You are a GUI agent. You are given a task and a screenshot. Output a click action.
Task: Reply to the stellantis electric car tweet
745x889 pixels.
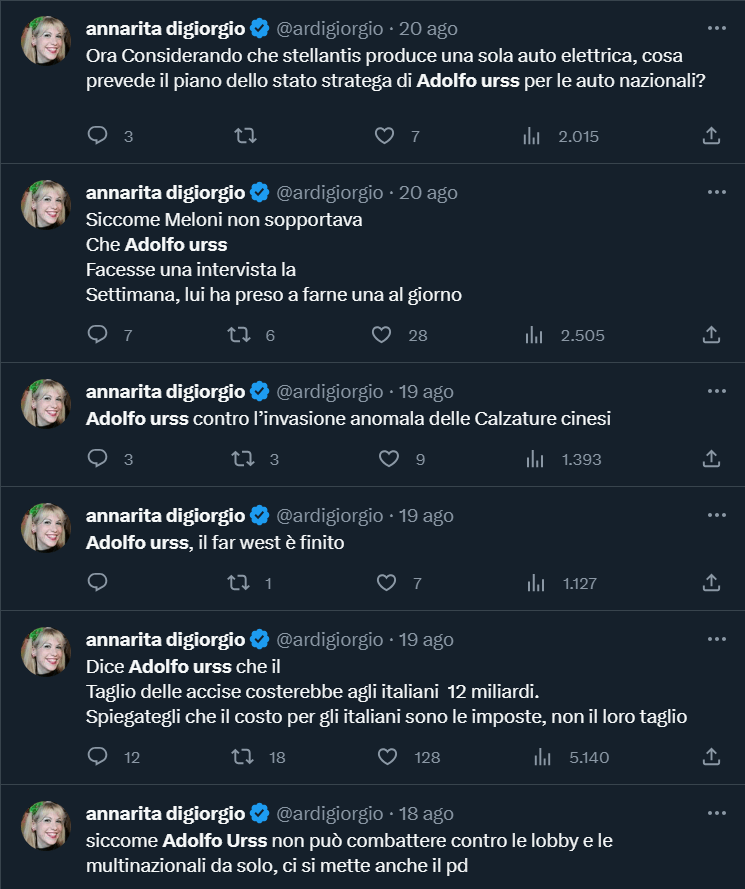pos(98,136)
